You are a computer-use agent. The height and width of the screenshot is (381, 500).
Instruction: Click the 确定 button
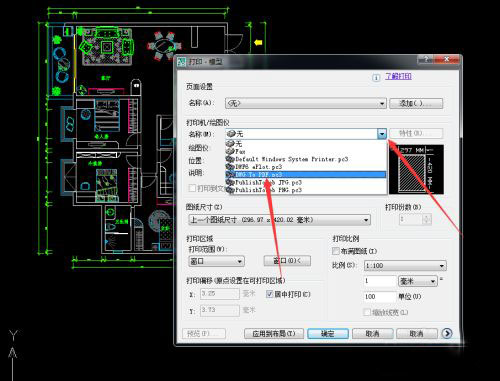tap(328, 333)
